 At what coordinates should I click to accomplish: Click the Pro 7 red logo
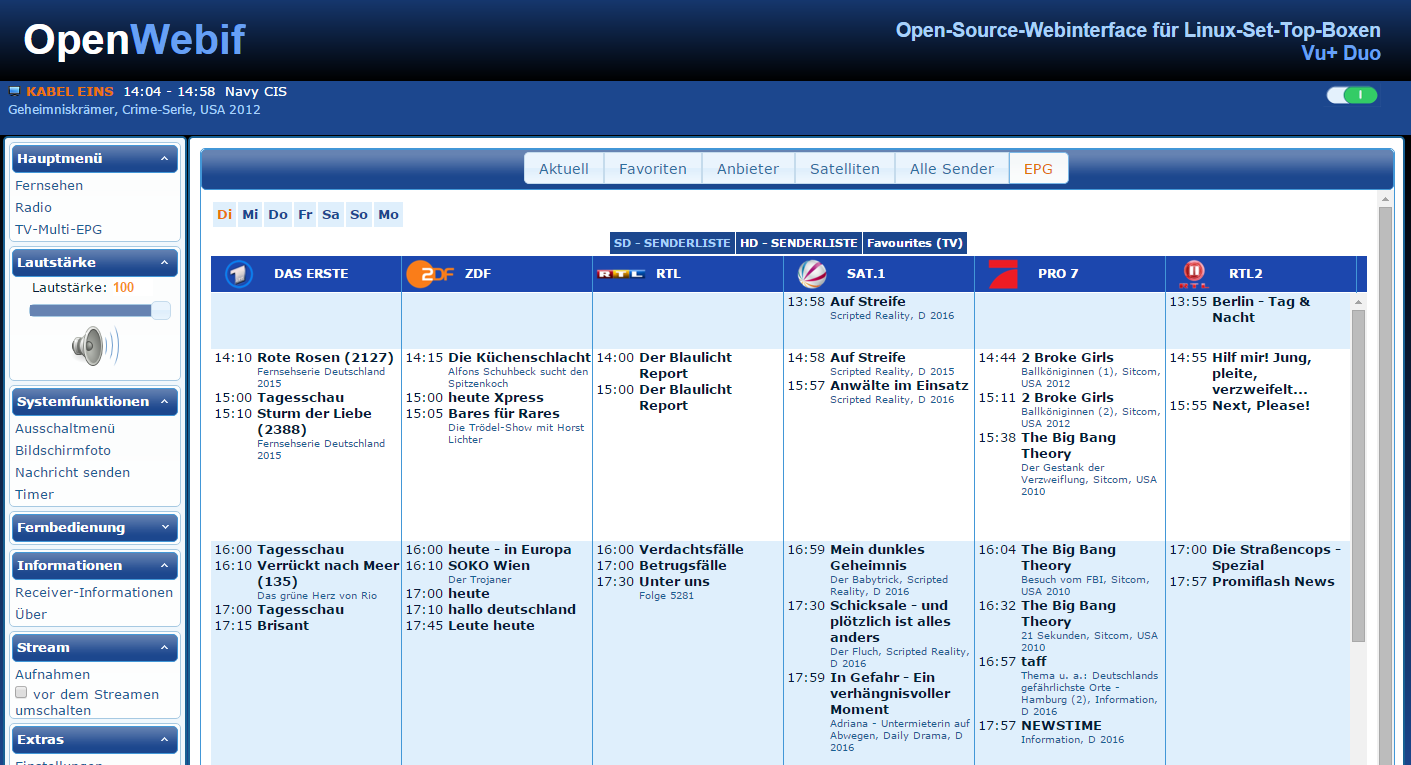tap(1003, 274)
